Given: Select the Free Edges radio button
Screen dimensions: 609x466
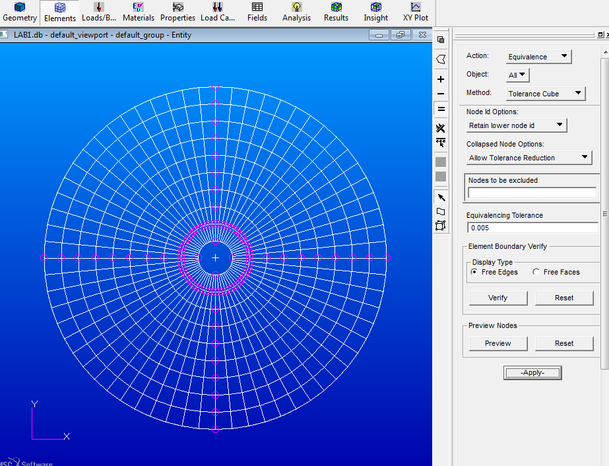Looking at the screenshot, I should (474, 271).
